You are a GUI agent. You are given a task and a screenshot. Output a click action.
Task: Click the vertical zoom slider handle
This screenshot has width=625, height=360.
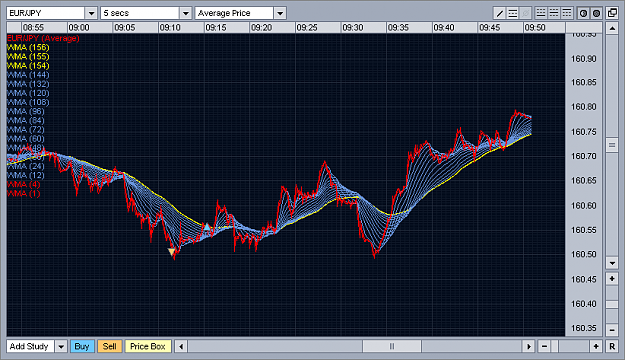pos(612,304)
